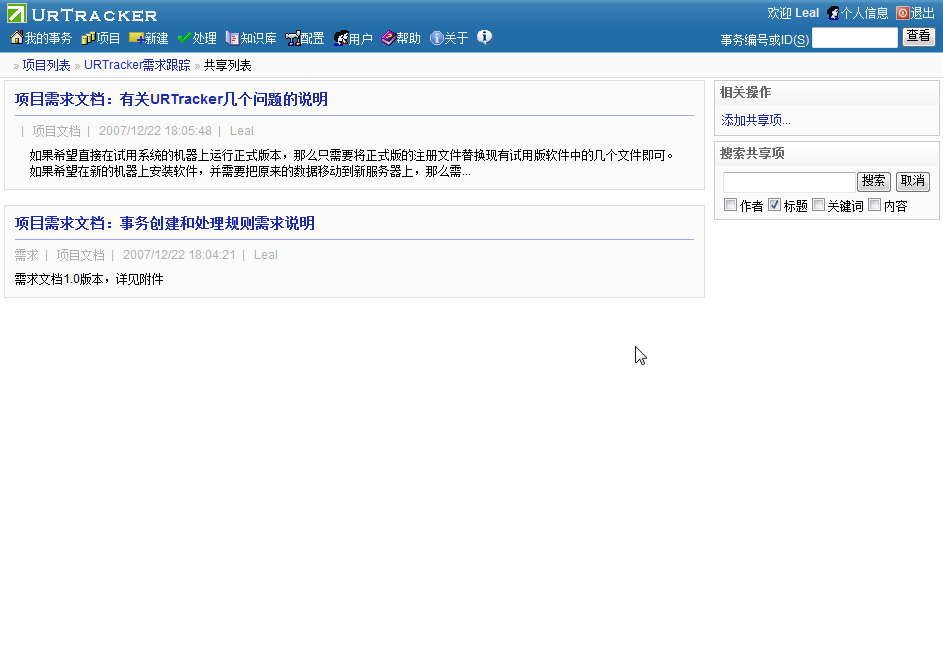This screenshot has width=943, height=645.
Task: Uncheck the 标题 checkbox
Action: (x=775, y=205)
